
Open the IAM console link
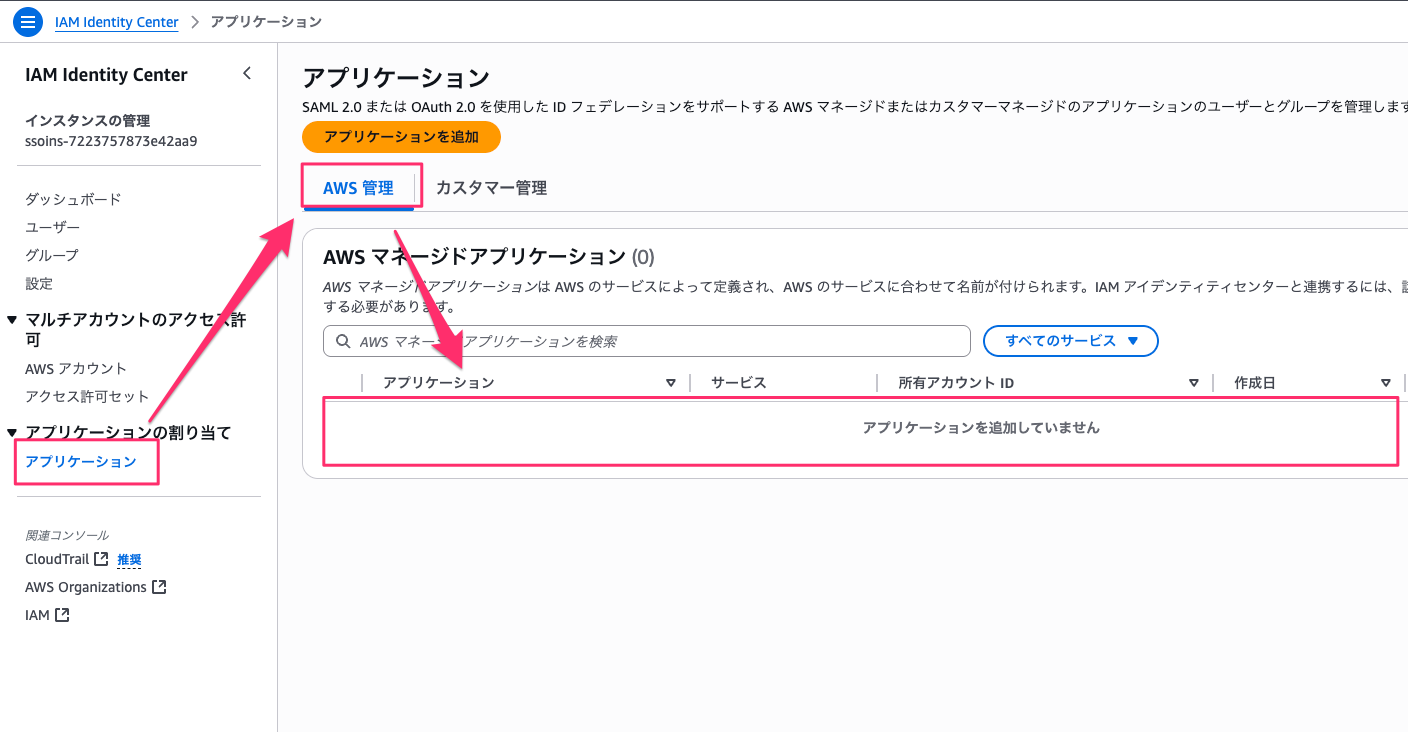(x=37, y=615)
